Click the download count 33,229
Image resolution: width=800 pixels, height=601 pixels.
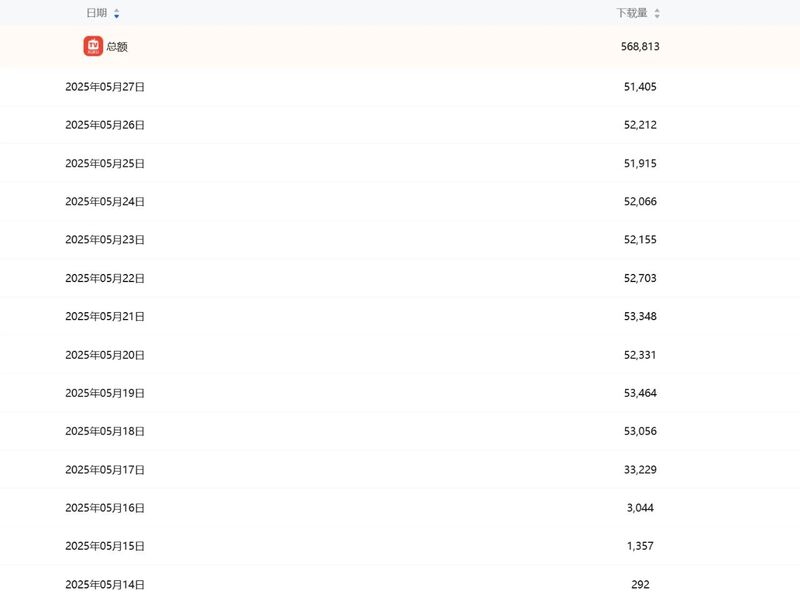640,470
